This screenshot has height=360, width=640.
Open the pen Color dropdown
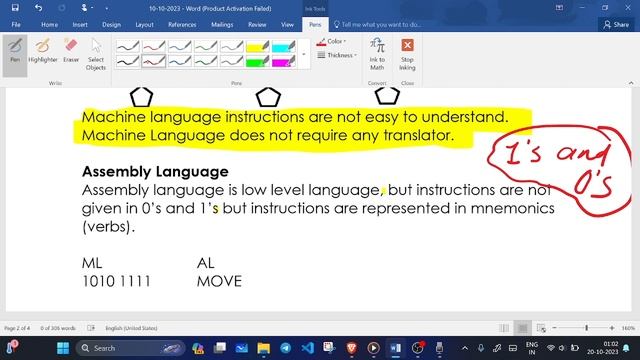[x=331, y=41]
